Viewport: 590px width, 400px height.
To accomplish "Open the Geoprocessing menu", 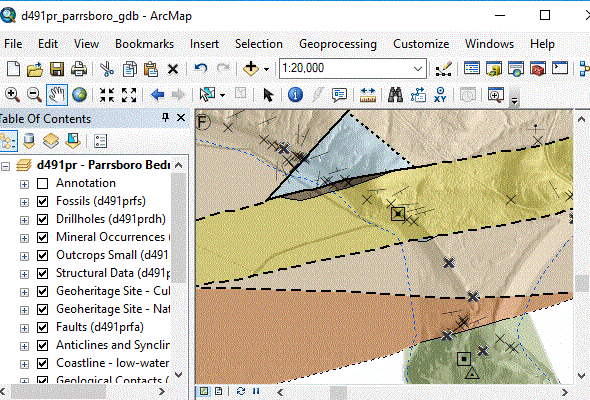I will coord(338,44).
